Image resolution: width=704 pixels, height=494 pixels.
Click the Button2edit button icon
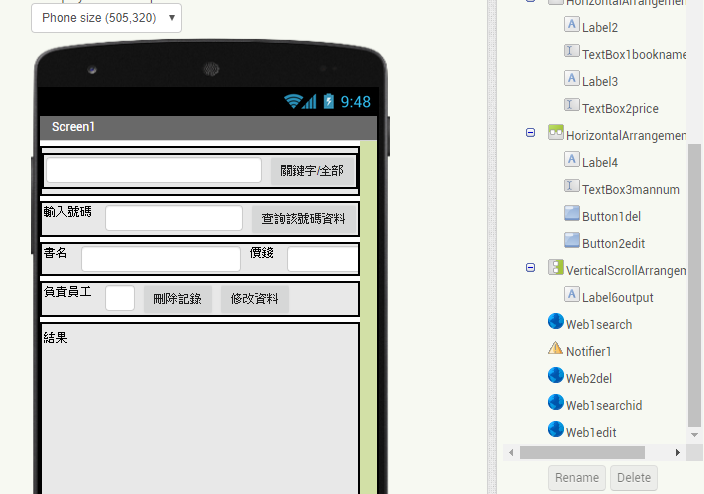point(572,240)
